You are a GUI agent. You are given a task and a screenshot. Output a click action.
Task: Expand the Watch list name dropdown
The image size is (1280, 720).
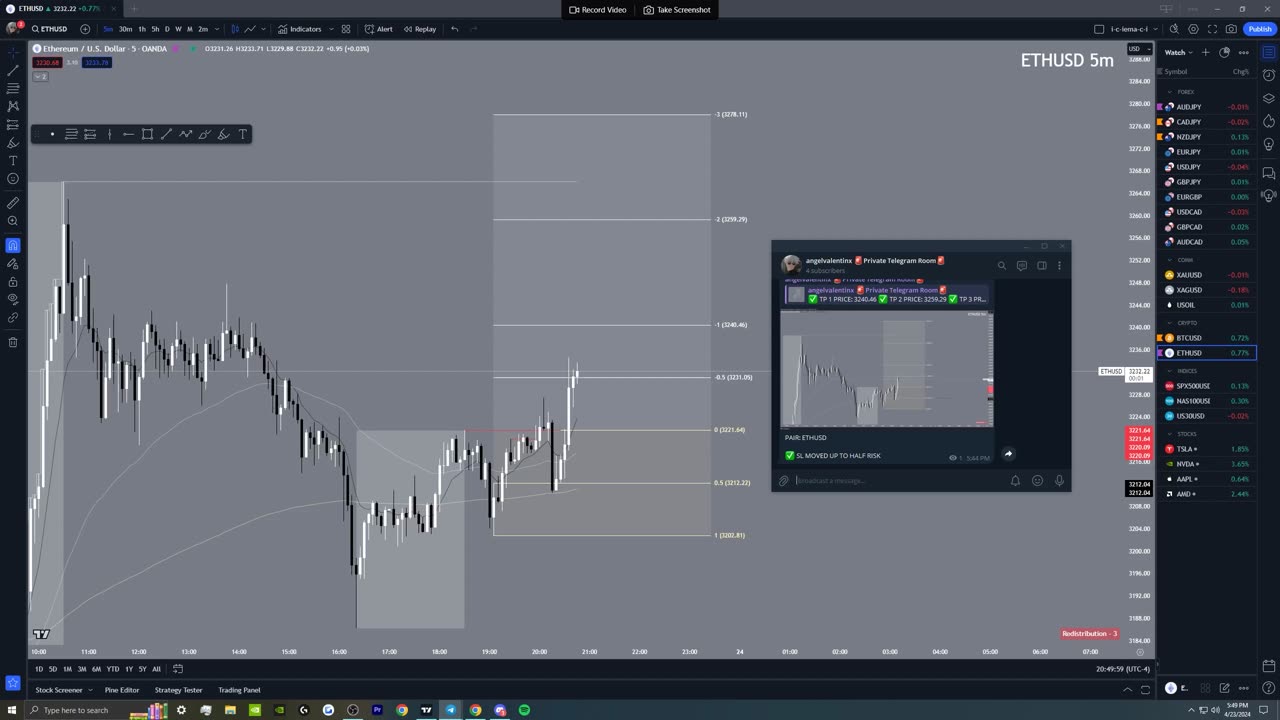(x=1178, y=52)
